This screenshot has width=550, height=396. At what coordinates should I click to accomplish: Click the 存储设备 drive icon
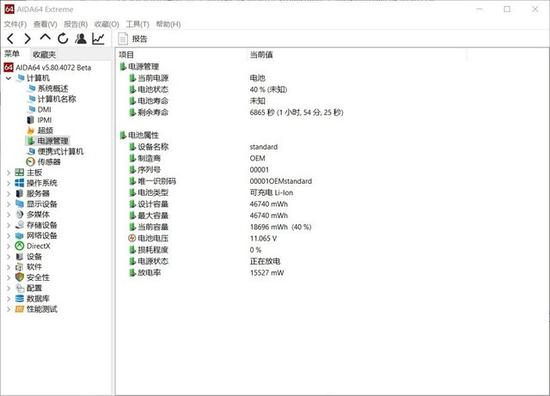pyautogui.click(x=20, y=225)
